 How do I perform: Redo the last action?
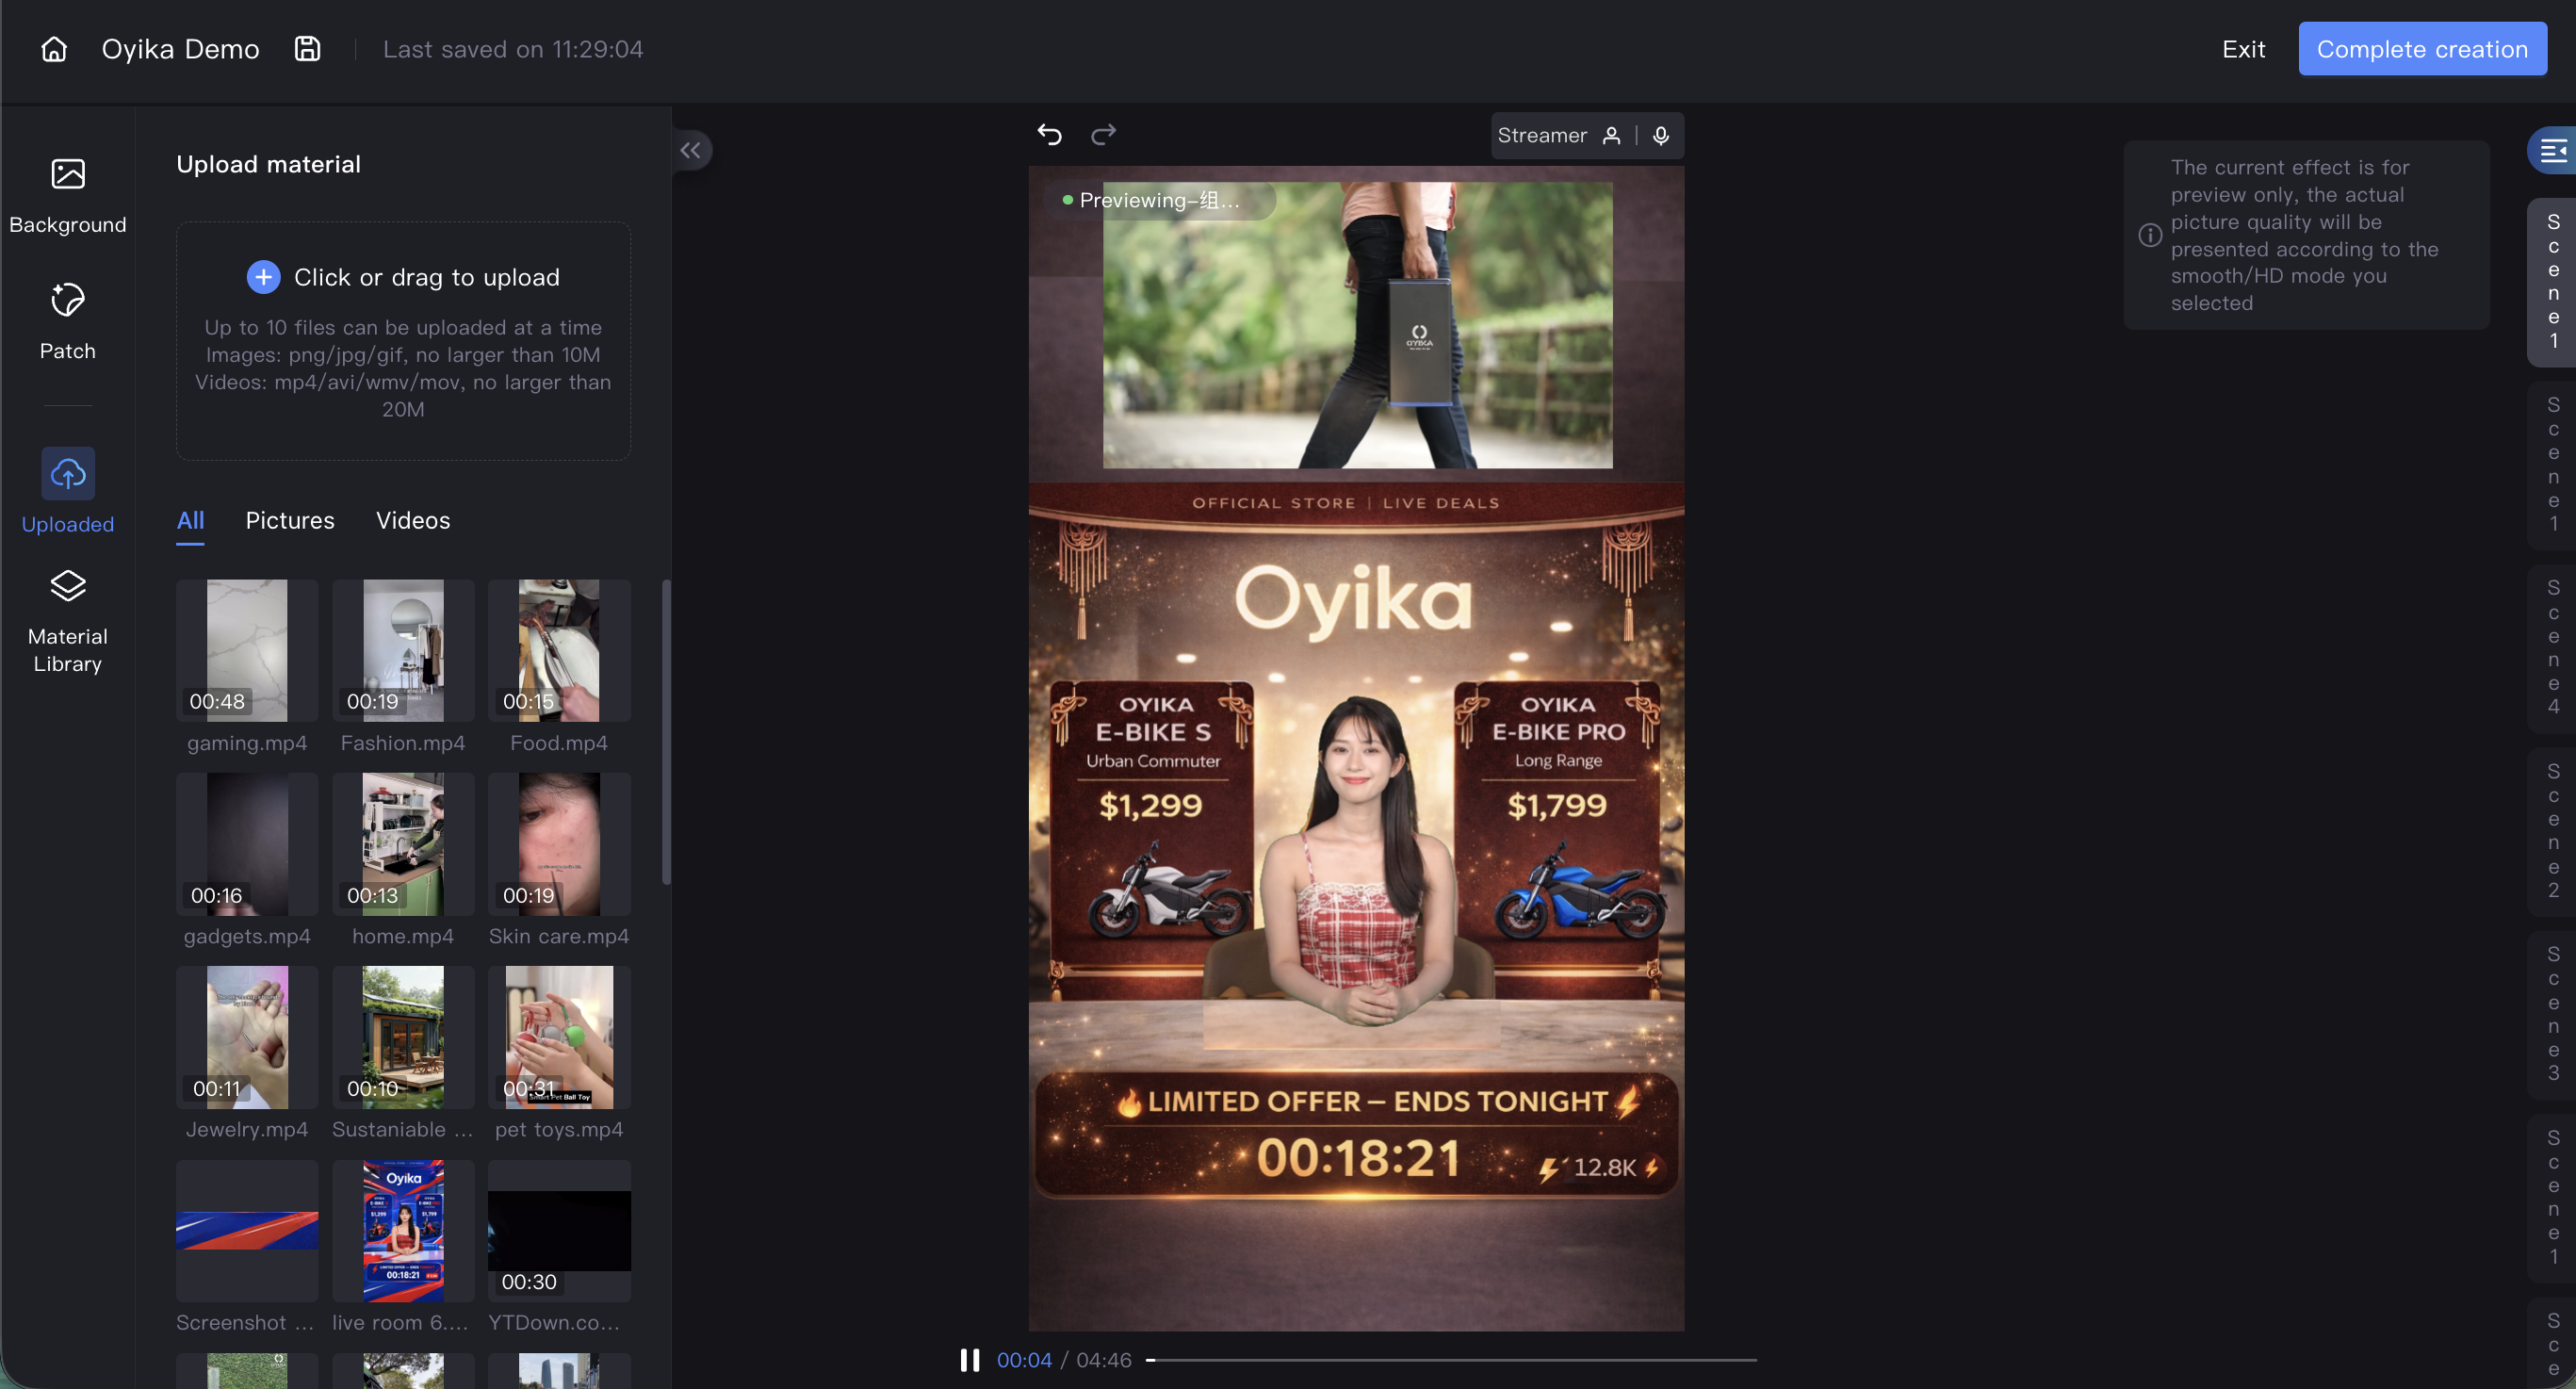tap(1103, 134)
